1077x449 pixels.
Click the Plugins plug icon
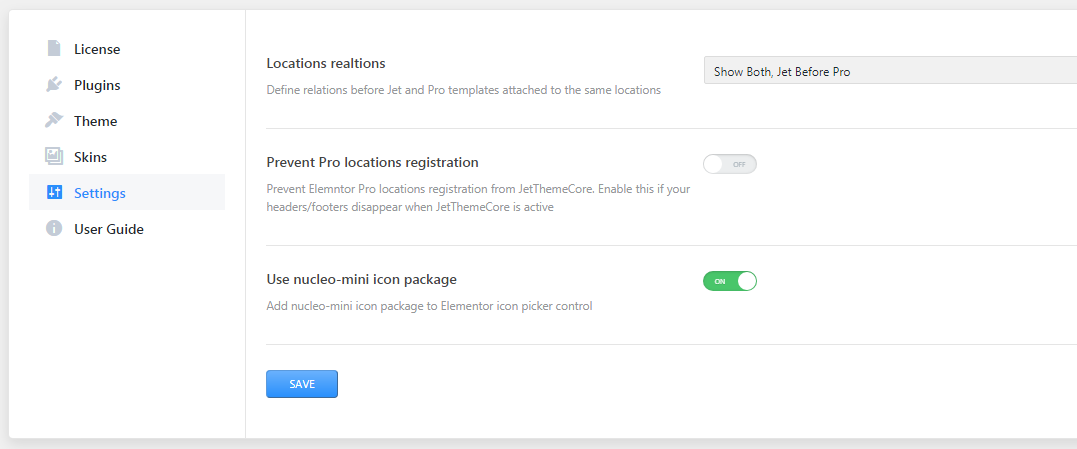[54, 85]
